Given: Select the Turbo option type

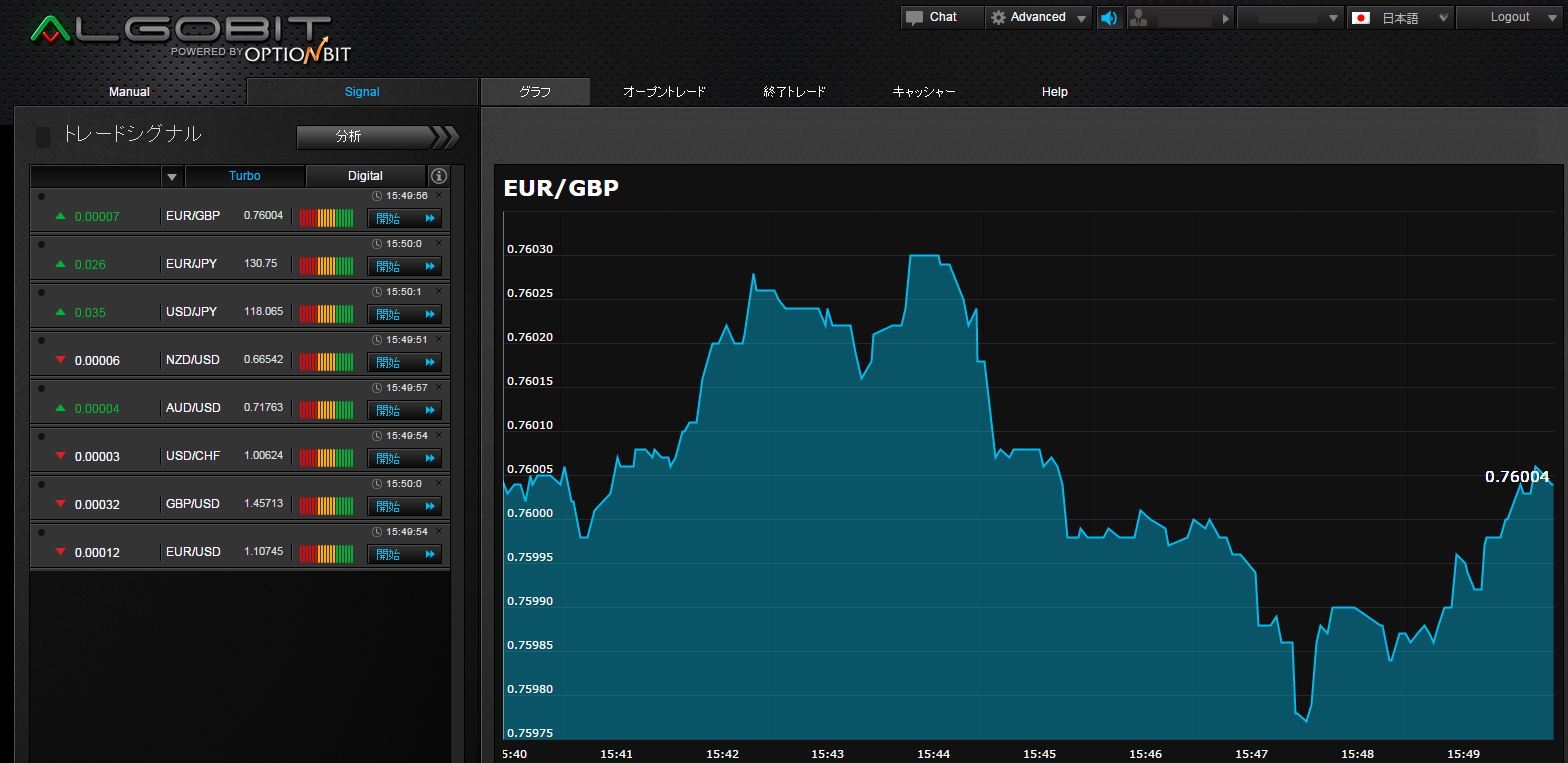Looking at the screenshot, I should tap(245, 176).
